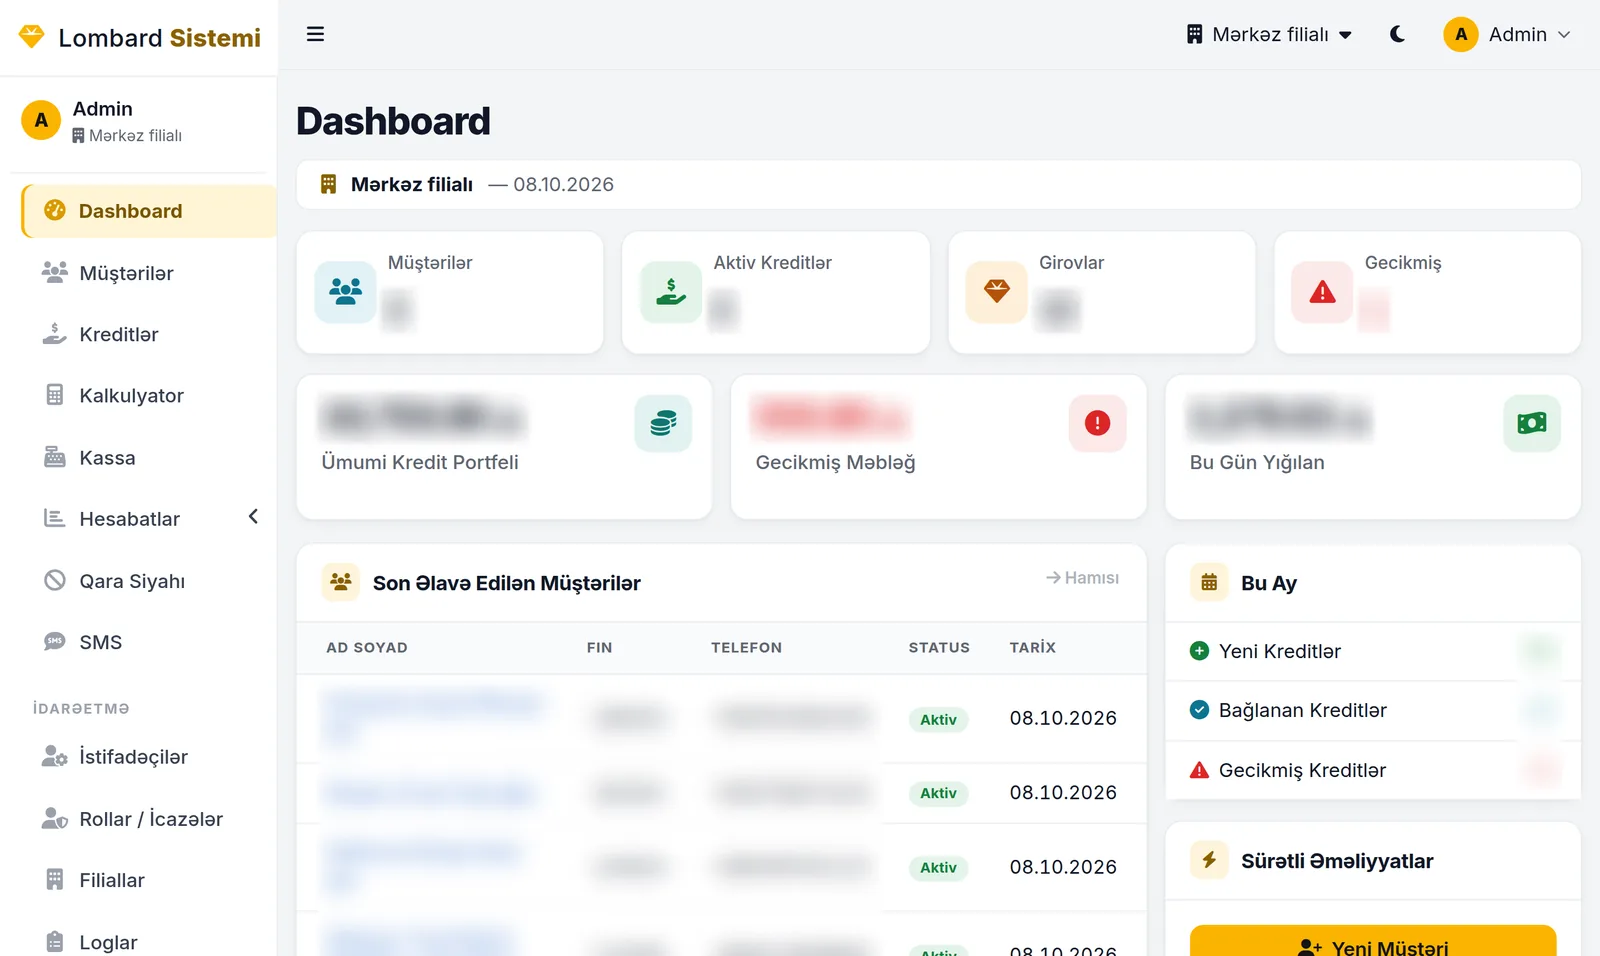Click the Ümumi Kredit Portfeli coins icon
The image size is (1600, 956).
click(663, 423)
